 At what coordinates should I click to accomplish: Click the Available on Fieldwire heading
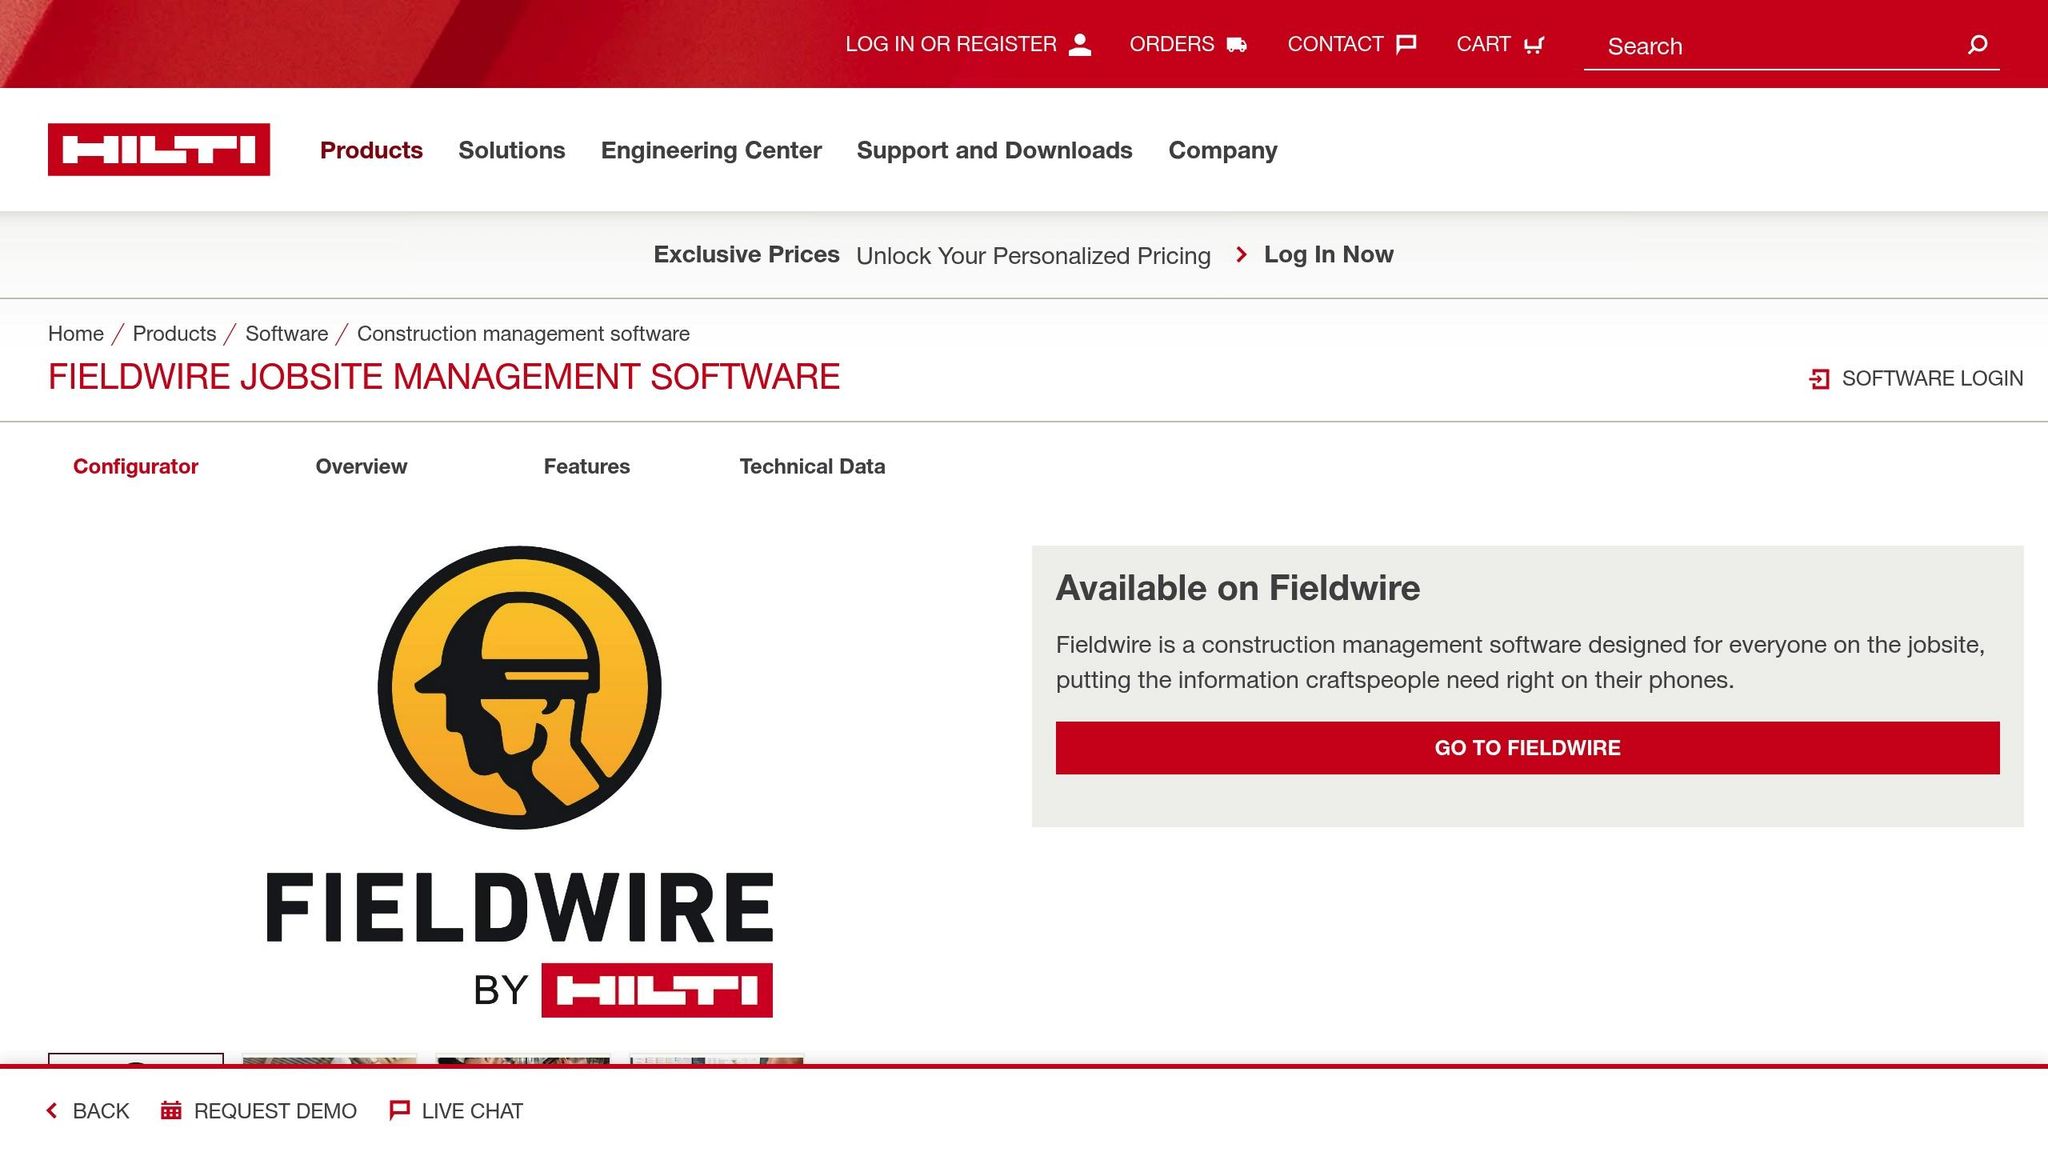tap(1238, 588)
